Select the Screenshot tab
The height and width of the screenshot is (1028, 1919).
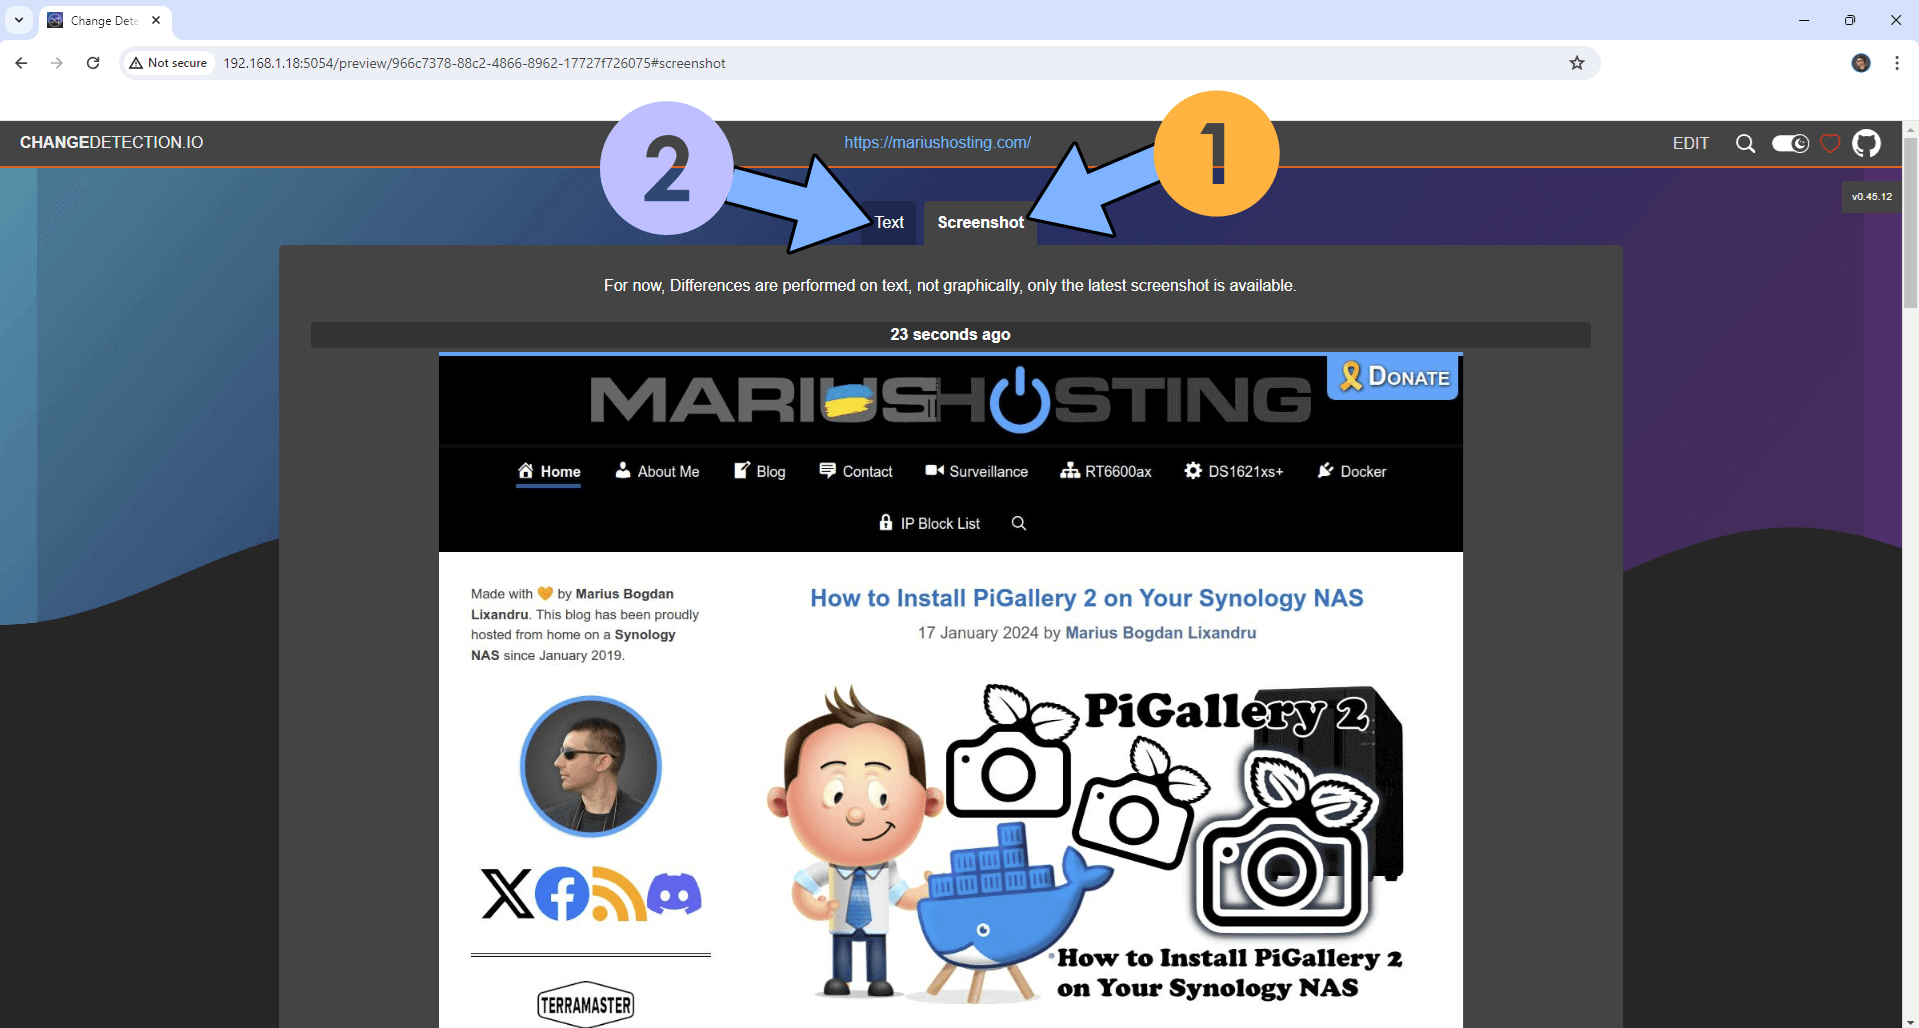(x=980, y=222)
